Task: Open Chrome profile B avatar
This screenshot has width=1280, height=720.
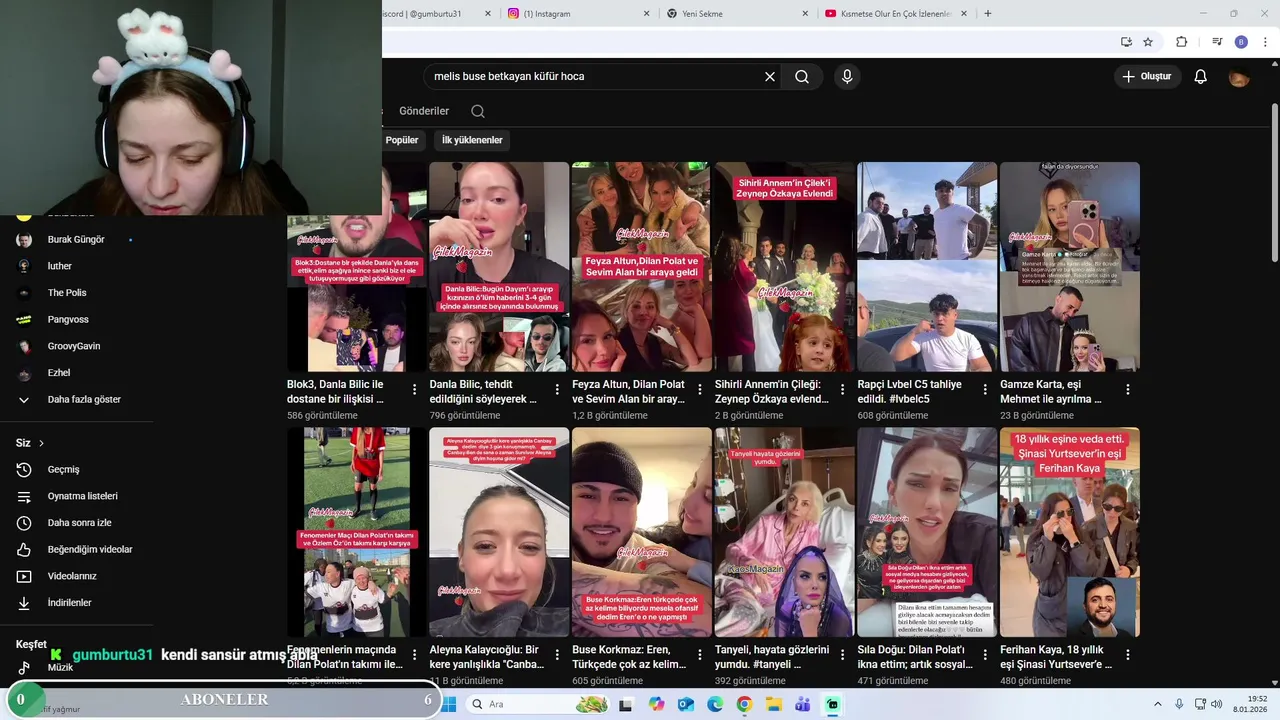Action: click(x=1241, y=42)
